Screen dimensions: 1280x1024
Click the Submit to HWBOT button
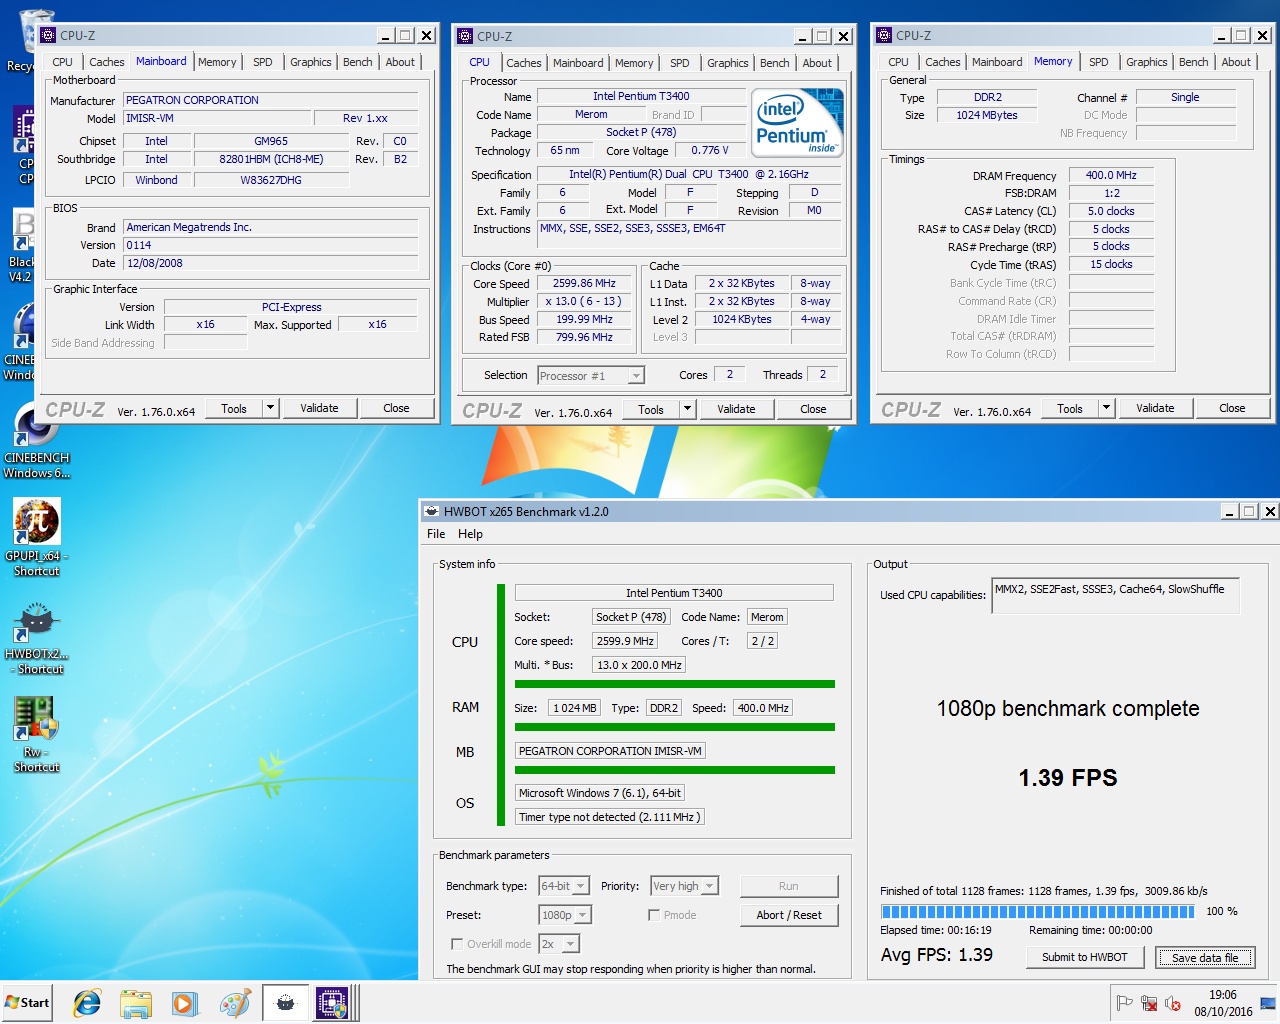[x=1084, y=957]
